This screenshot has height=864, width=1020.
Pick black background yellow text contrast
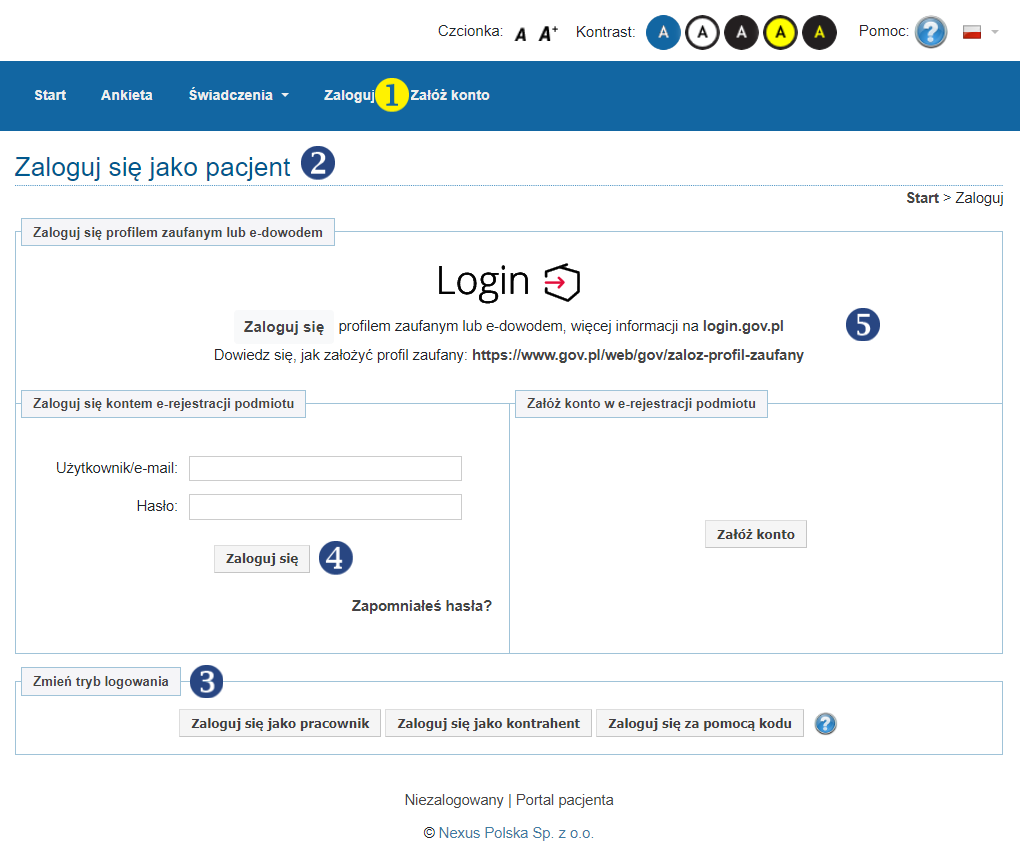(x=819, y=33)
